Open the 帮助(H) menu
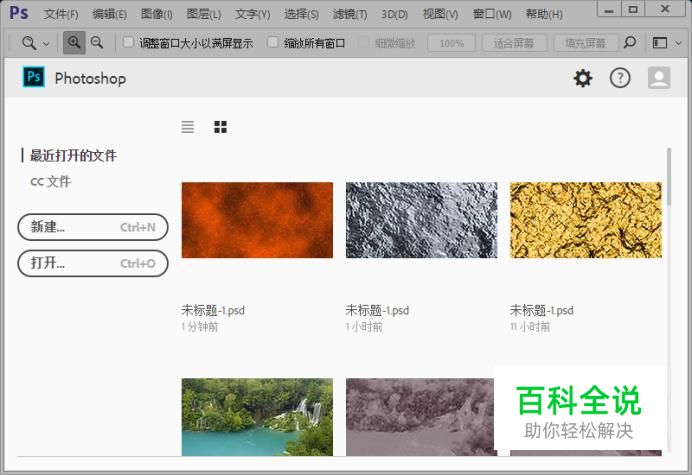The image size is (692, 475). 544,14
